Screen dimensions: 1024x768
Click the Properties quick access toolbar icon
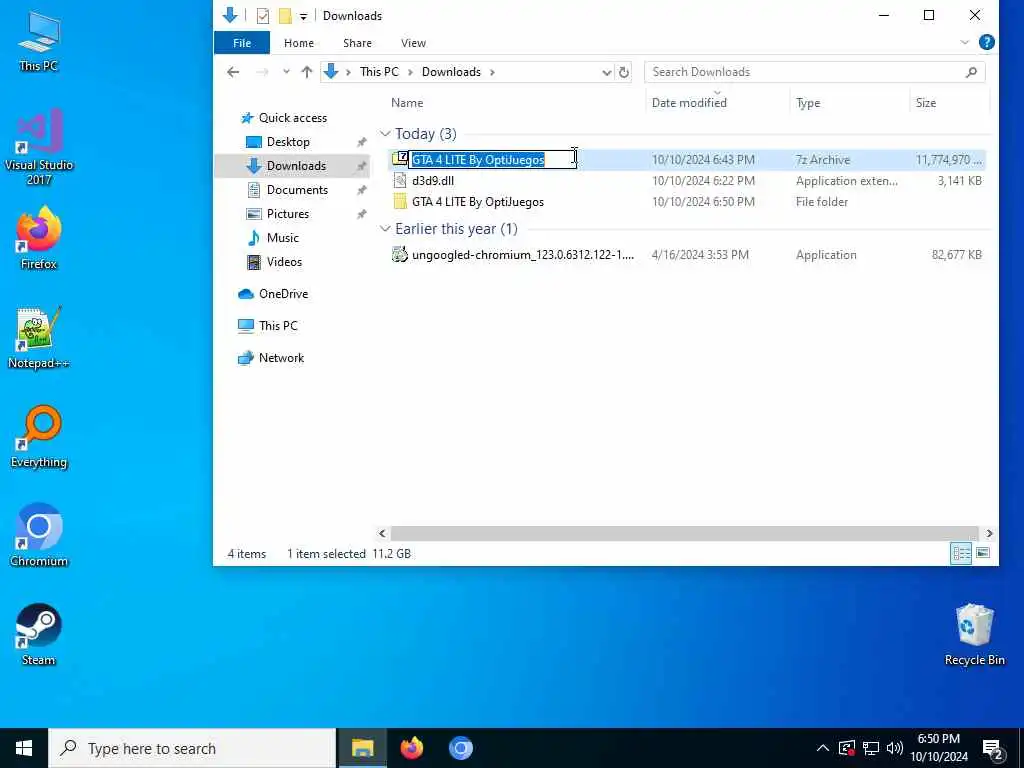[x=263, y=16]
